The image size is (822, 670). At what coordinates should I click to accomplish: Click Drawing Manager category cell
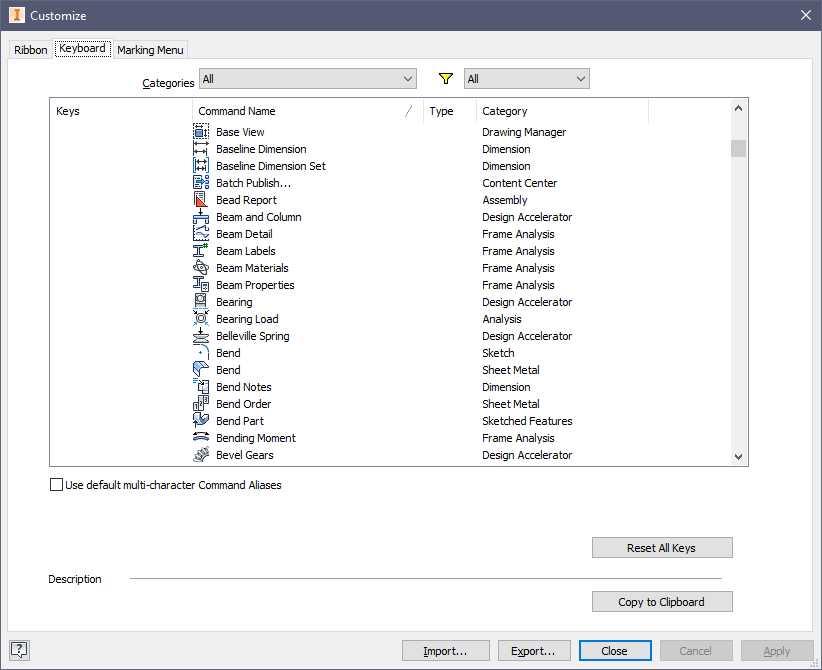point(524,132)
